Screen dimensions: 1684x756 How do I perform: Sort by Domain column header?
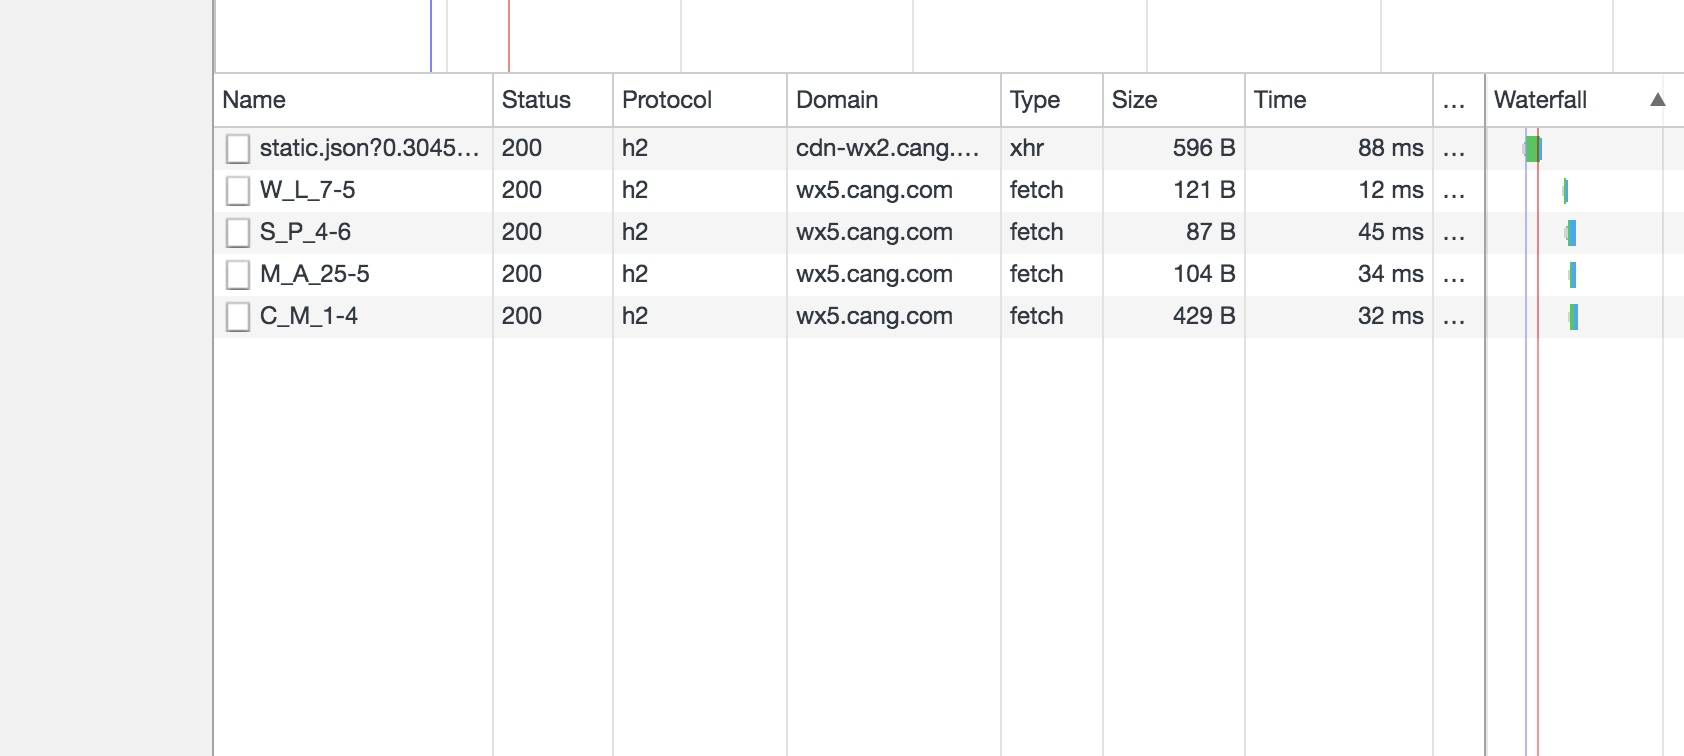pos(837,100)
